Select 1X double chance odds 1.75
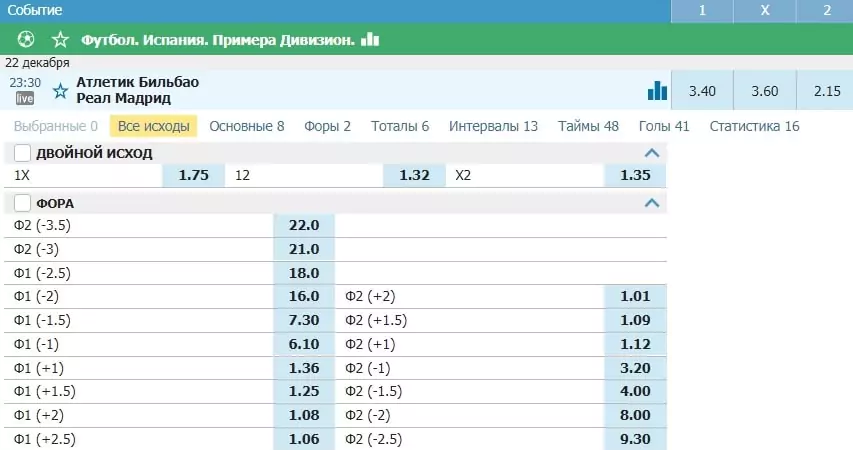 pyautogui.click(x=194, y=175)
